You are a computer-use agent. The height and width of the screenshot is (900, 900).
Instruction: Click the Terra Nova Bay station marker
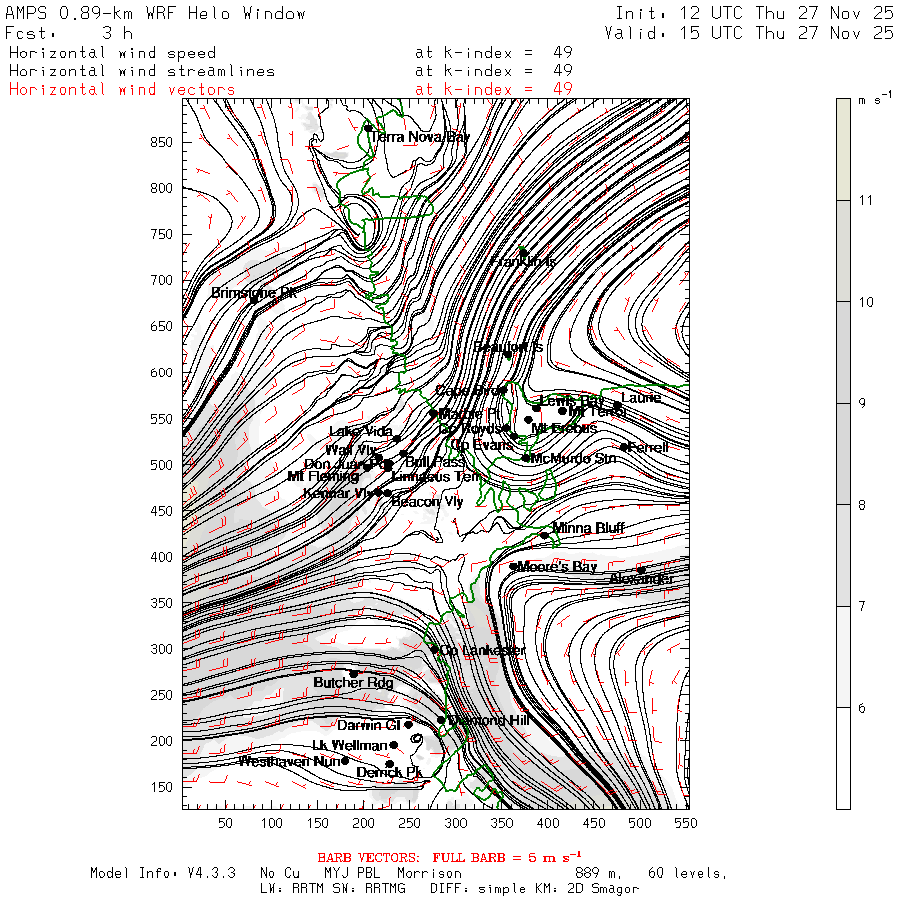[x=368, y=128]
